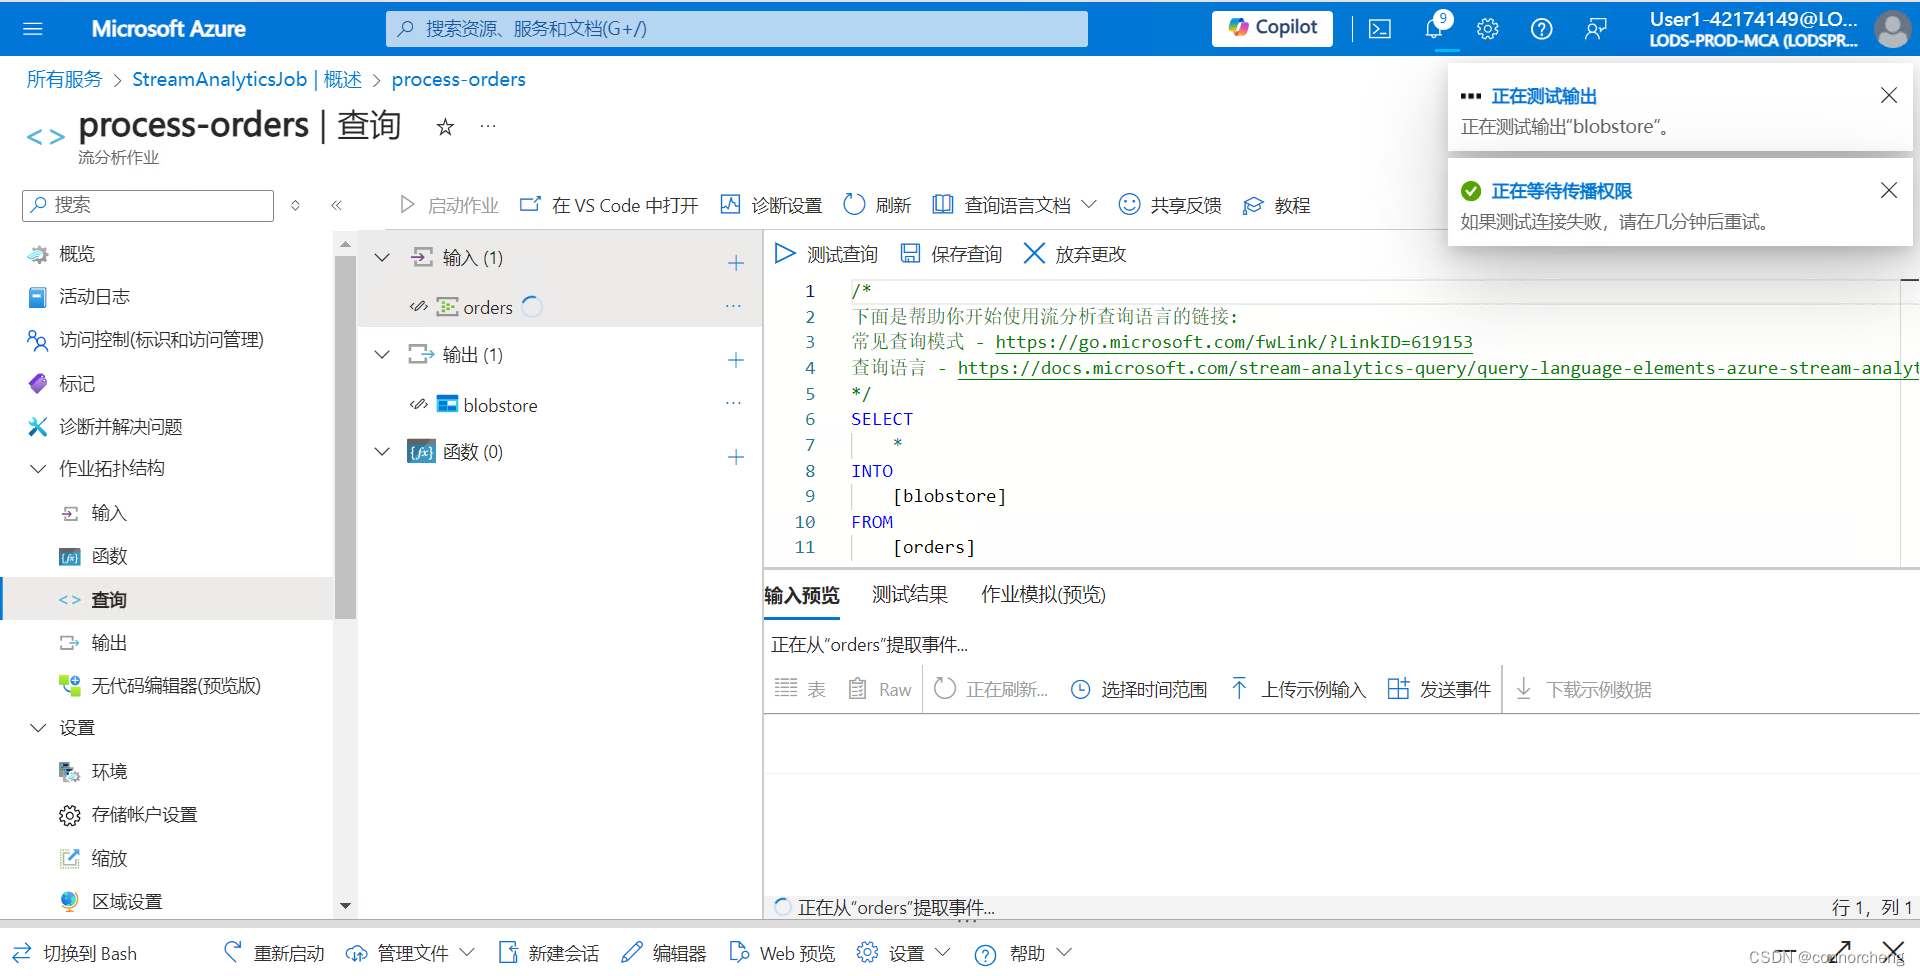Open the 教程 tutorial button

(x=1276, y=205)
